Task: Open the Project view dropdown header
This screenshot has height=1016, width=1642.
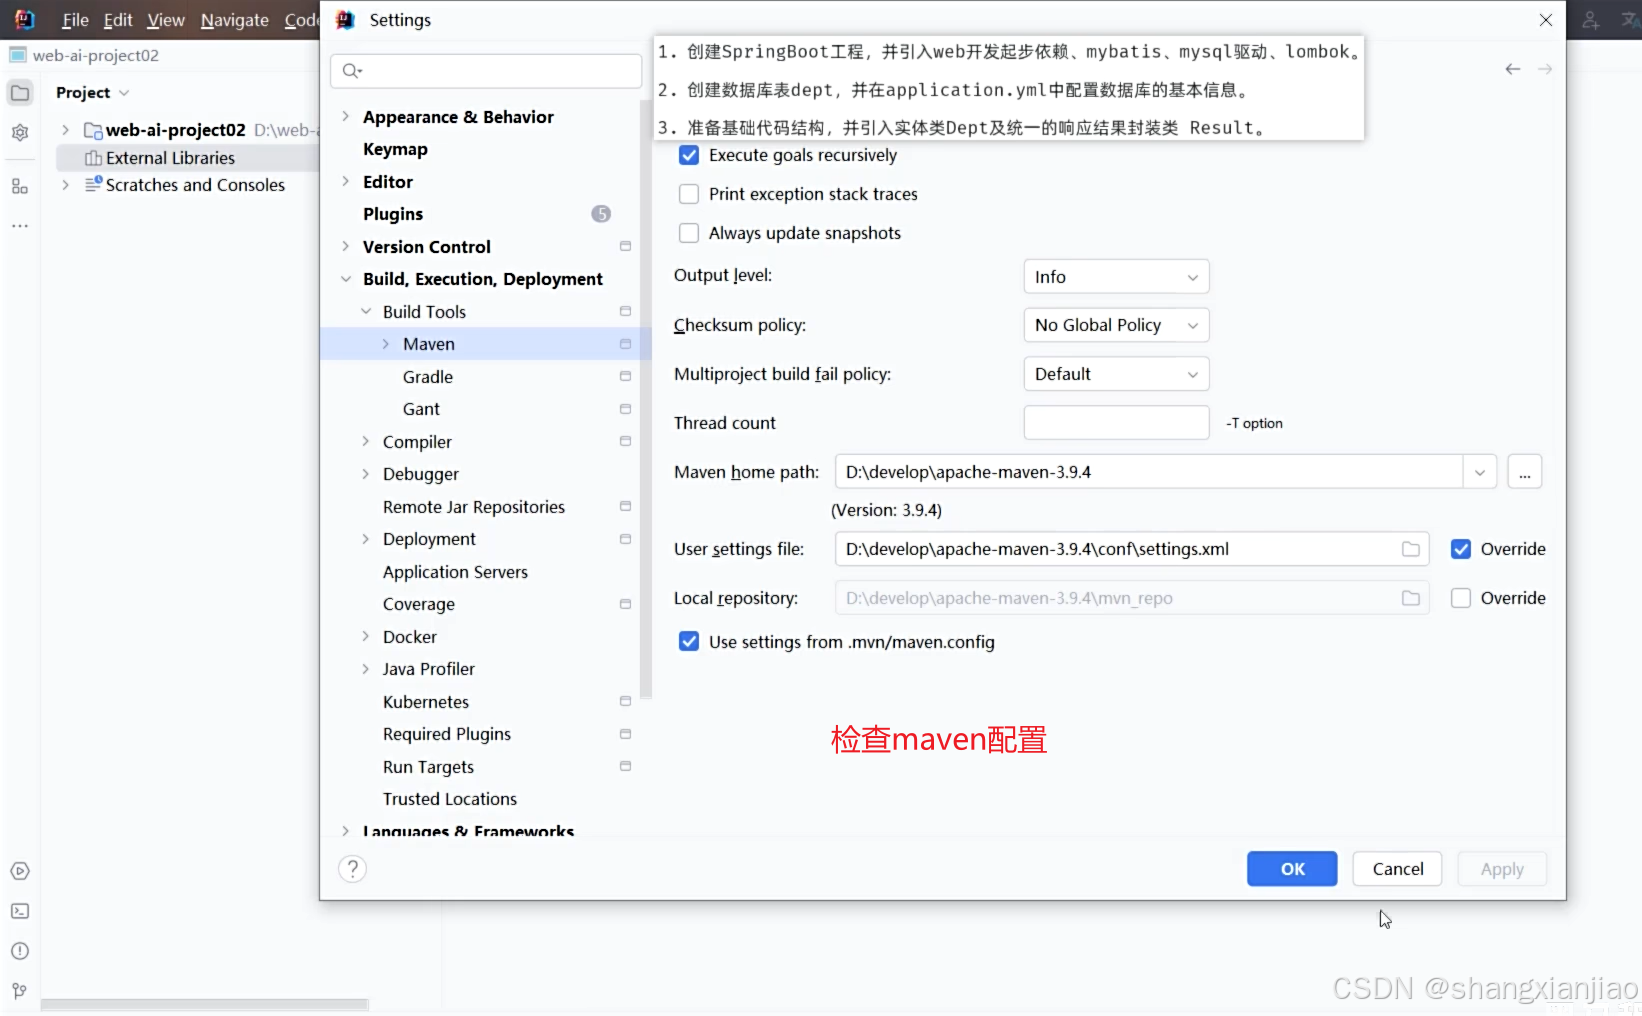Action: [92, 93]
